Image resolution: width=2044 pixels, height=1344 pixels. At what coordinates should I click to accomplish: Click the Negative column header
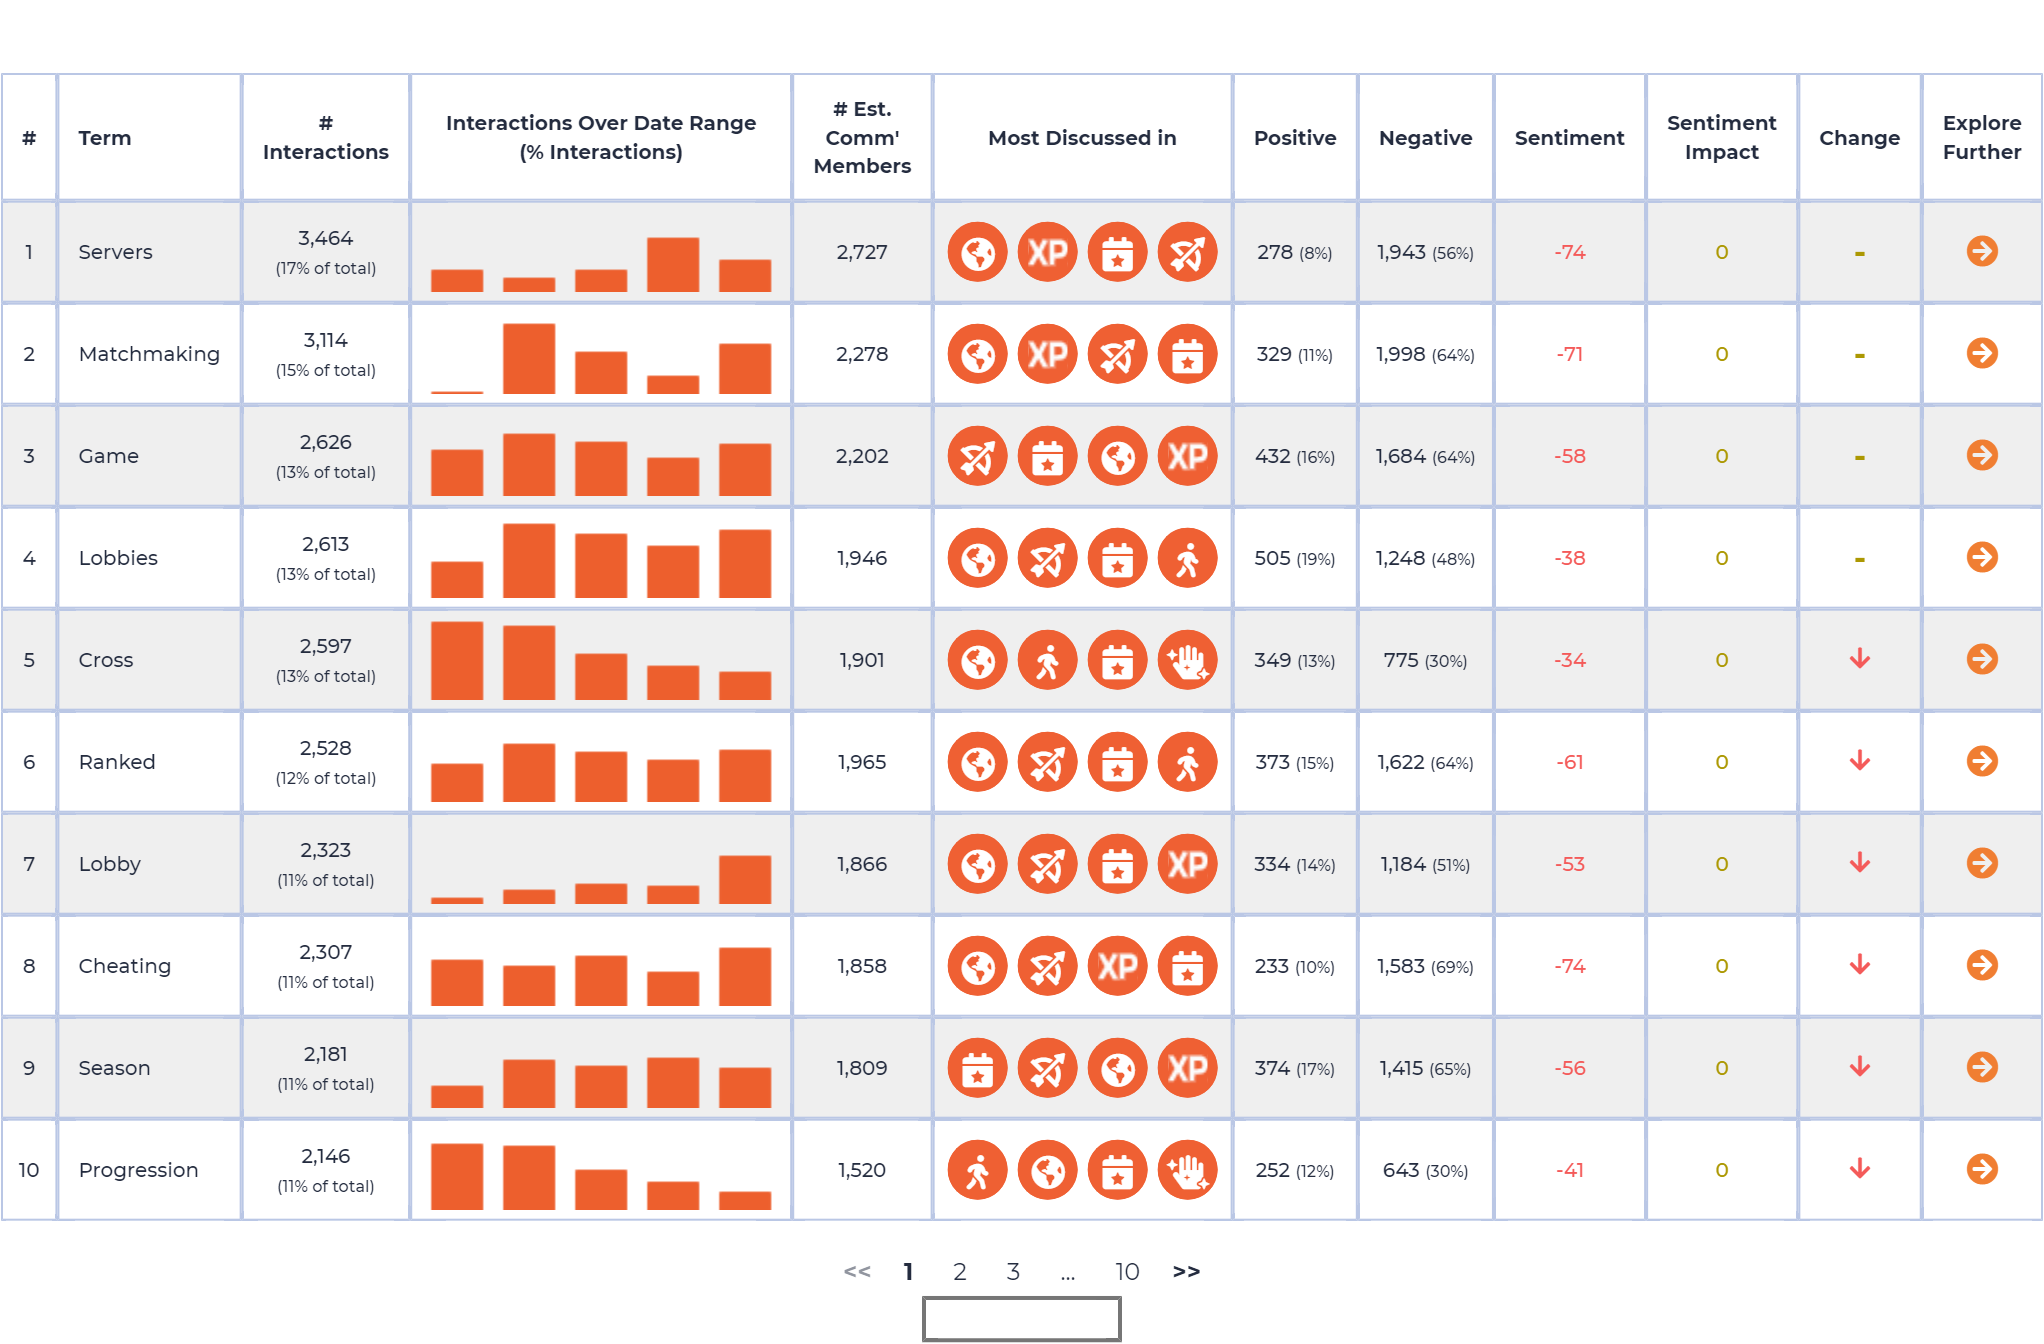click(1425, 137)
